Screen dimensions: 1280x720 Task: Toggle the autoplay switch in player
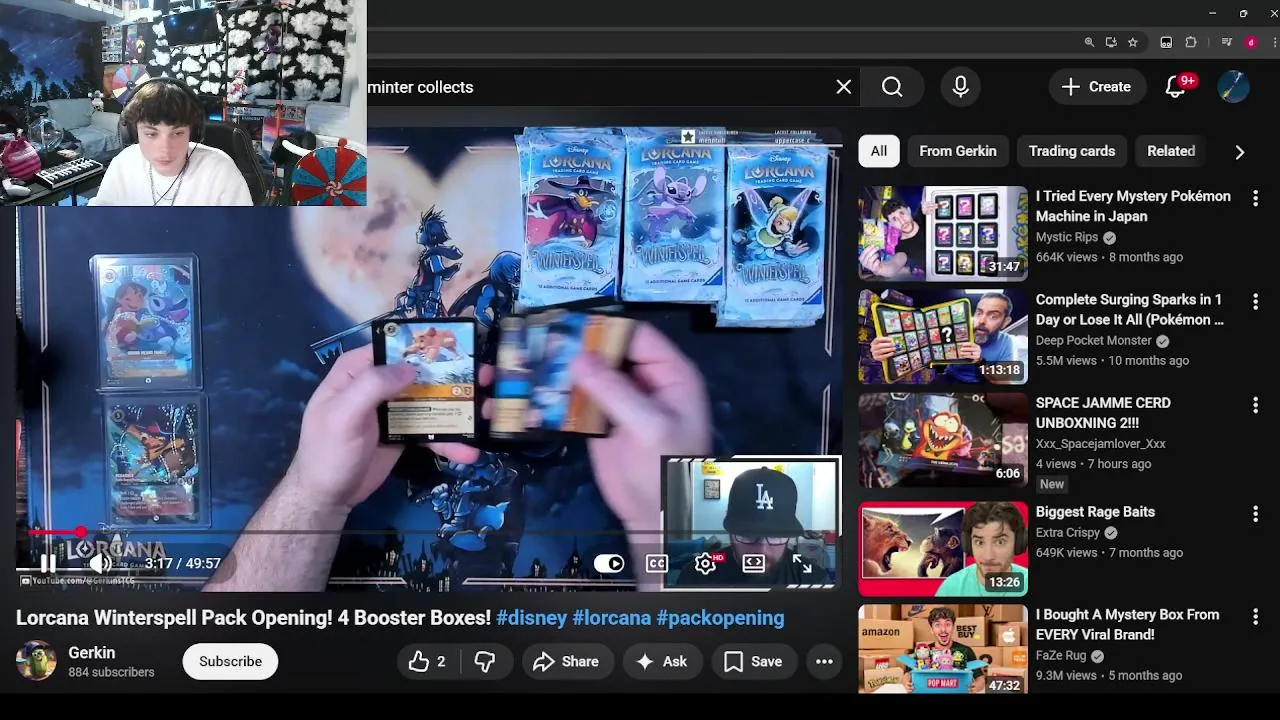pos(609,563)
